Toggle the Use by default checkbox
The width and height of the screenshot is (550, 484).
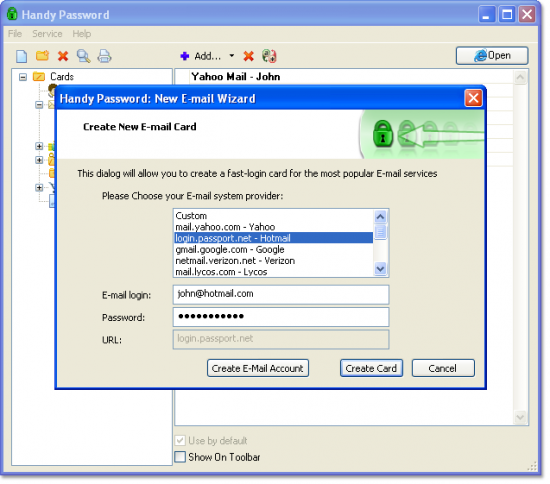pos(180,440)
